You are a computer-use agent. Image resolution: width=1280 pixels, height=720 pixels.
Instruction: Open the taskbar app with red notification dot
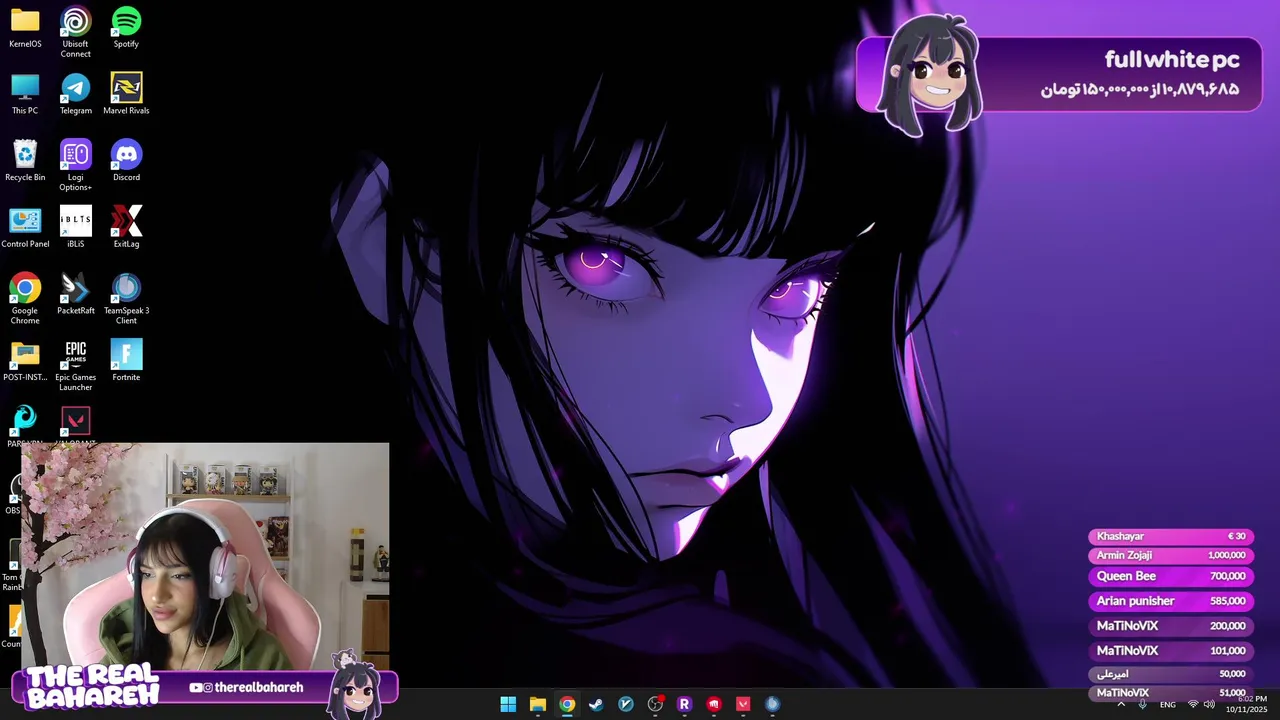pyautogui.click(x=655, y=704)
